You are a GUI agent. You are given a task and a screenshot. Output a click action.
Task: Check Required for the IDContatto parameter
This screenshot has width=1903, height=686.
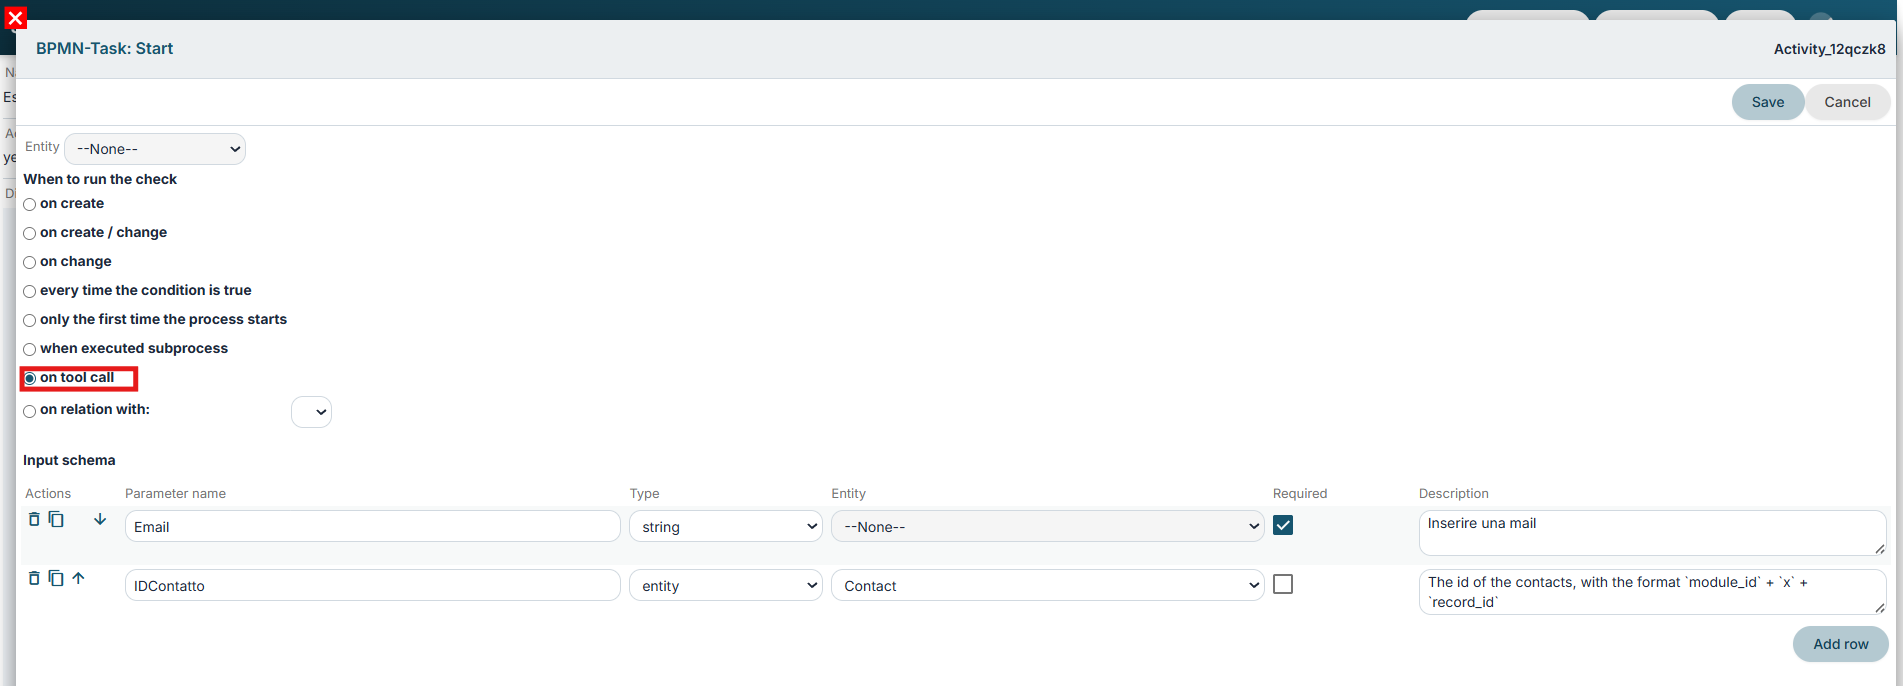1283,584
